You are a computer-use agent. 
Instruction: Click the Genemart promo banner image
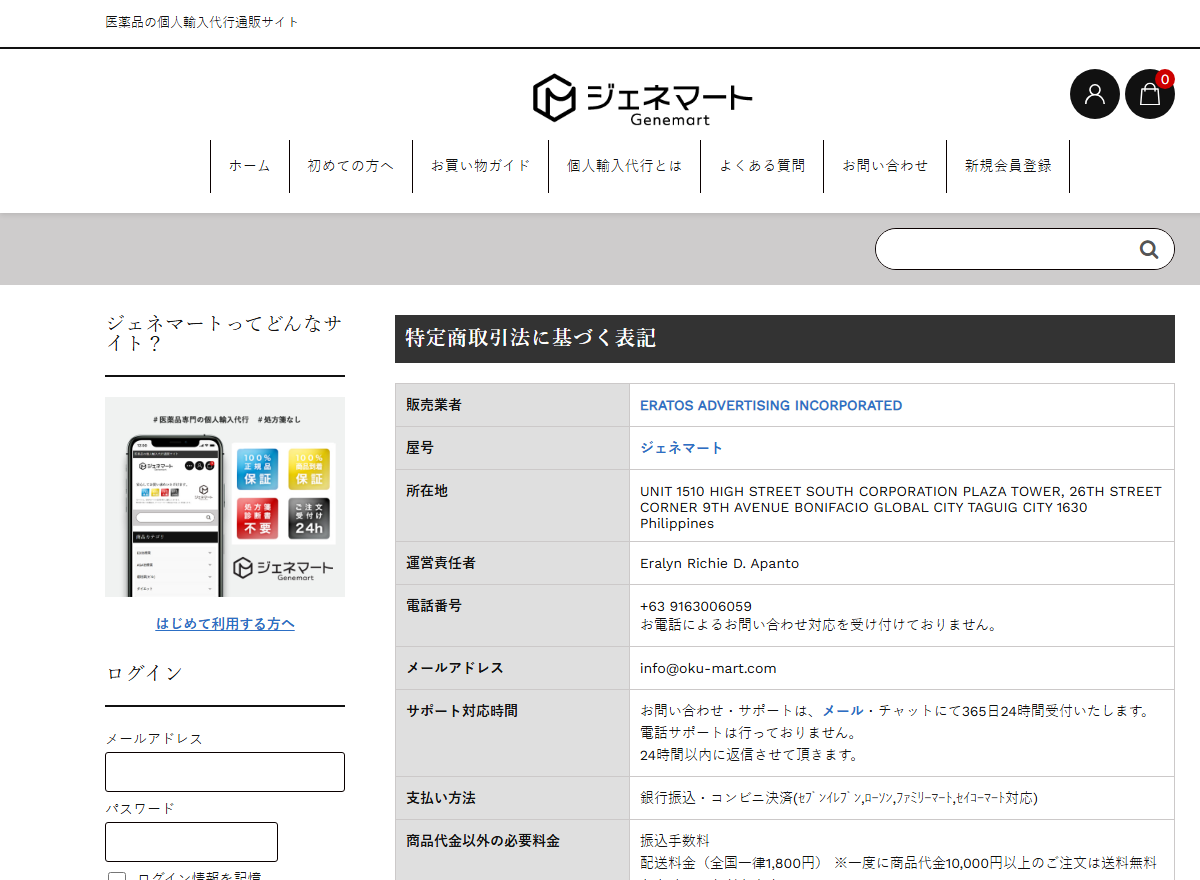point(225,497)
